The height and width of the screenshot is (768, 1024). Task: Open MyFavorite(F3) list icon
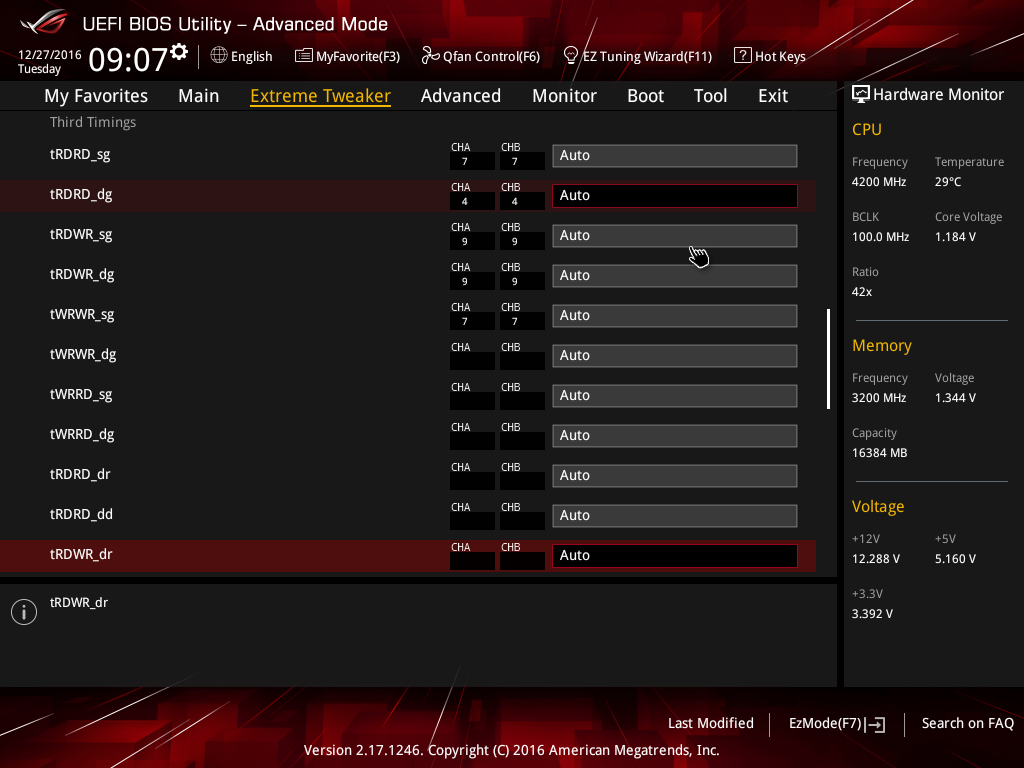(303, 56)
